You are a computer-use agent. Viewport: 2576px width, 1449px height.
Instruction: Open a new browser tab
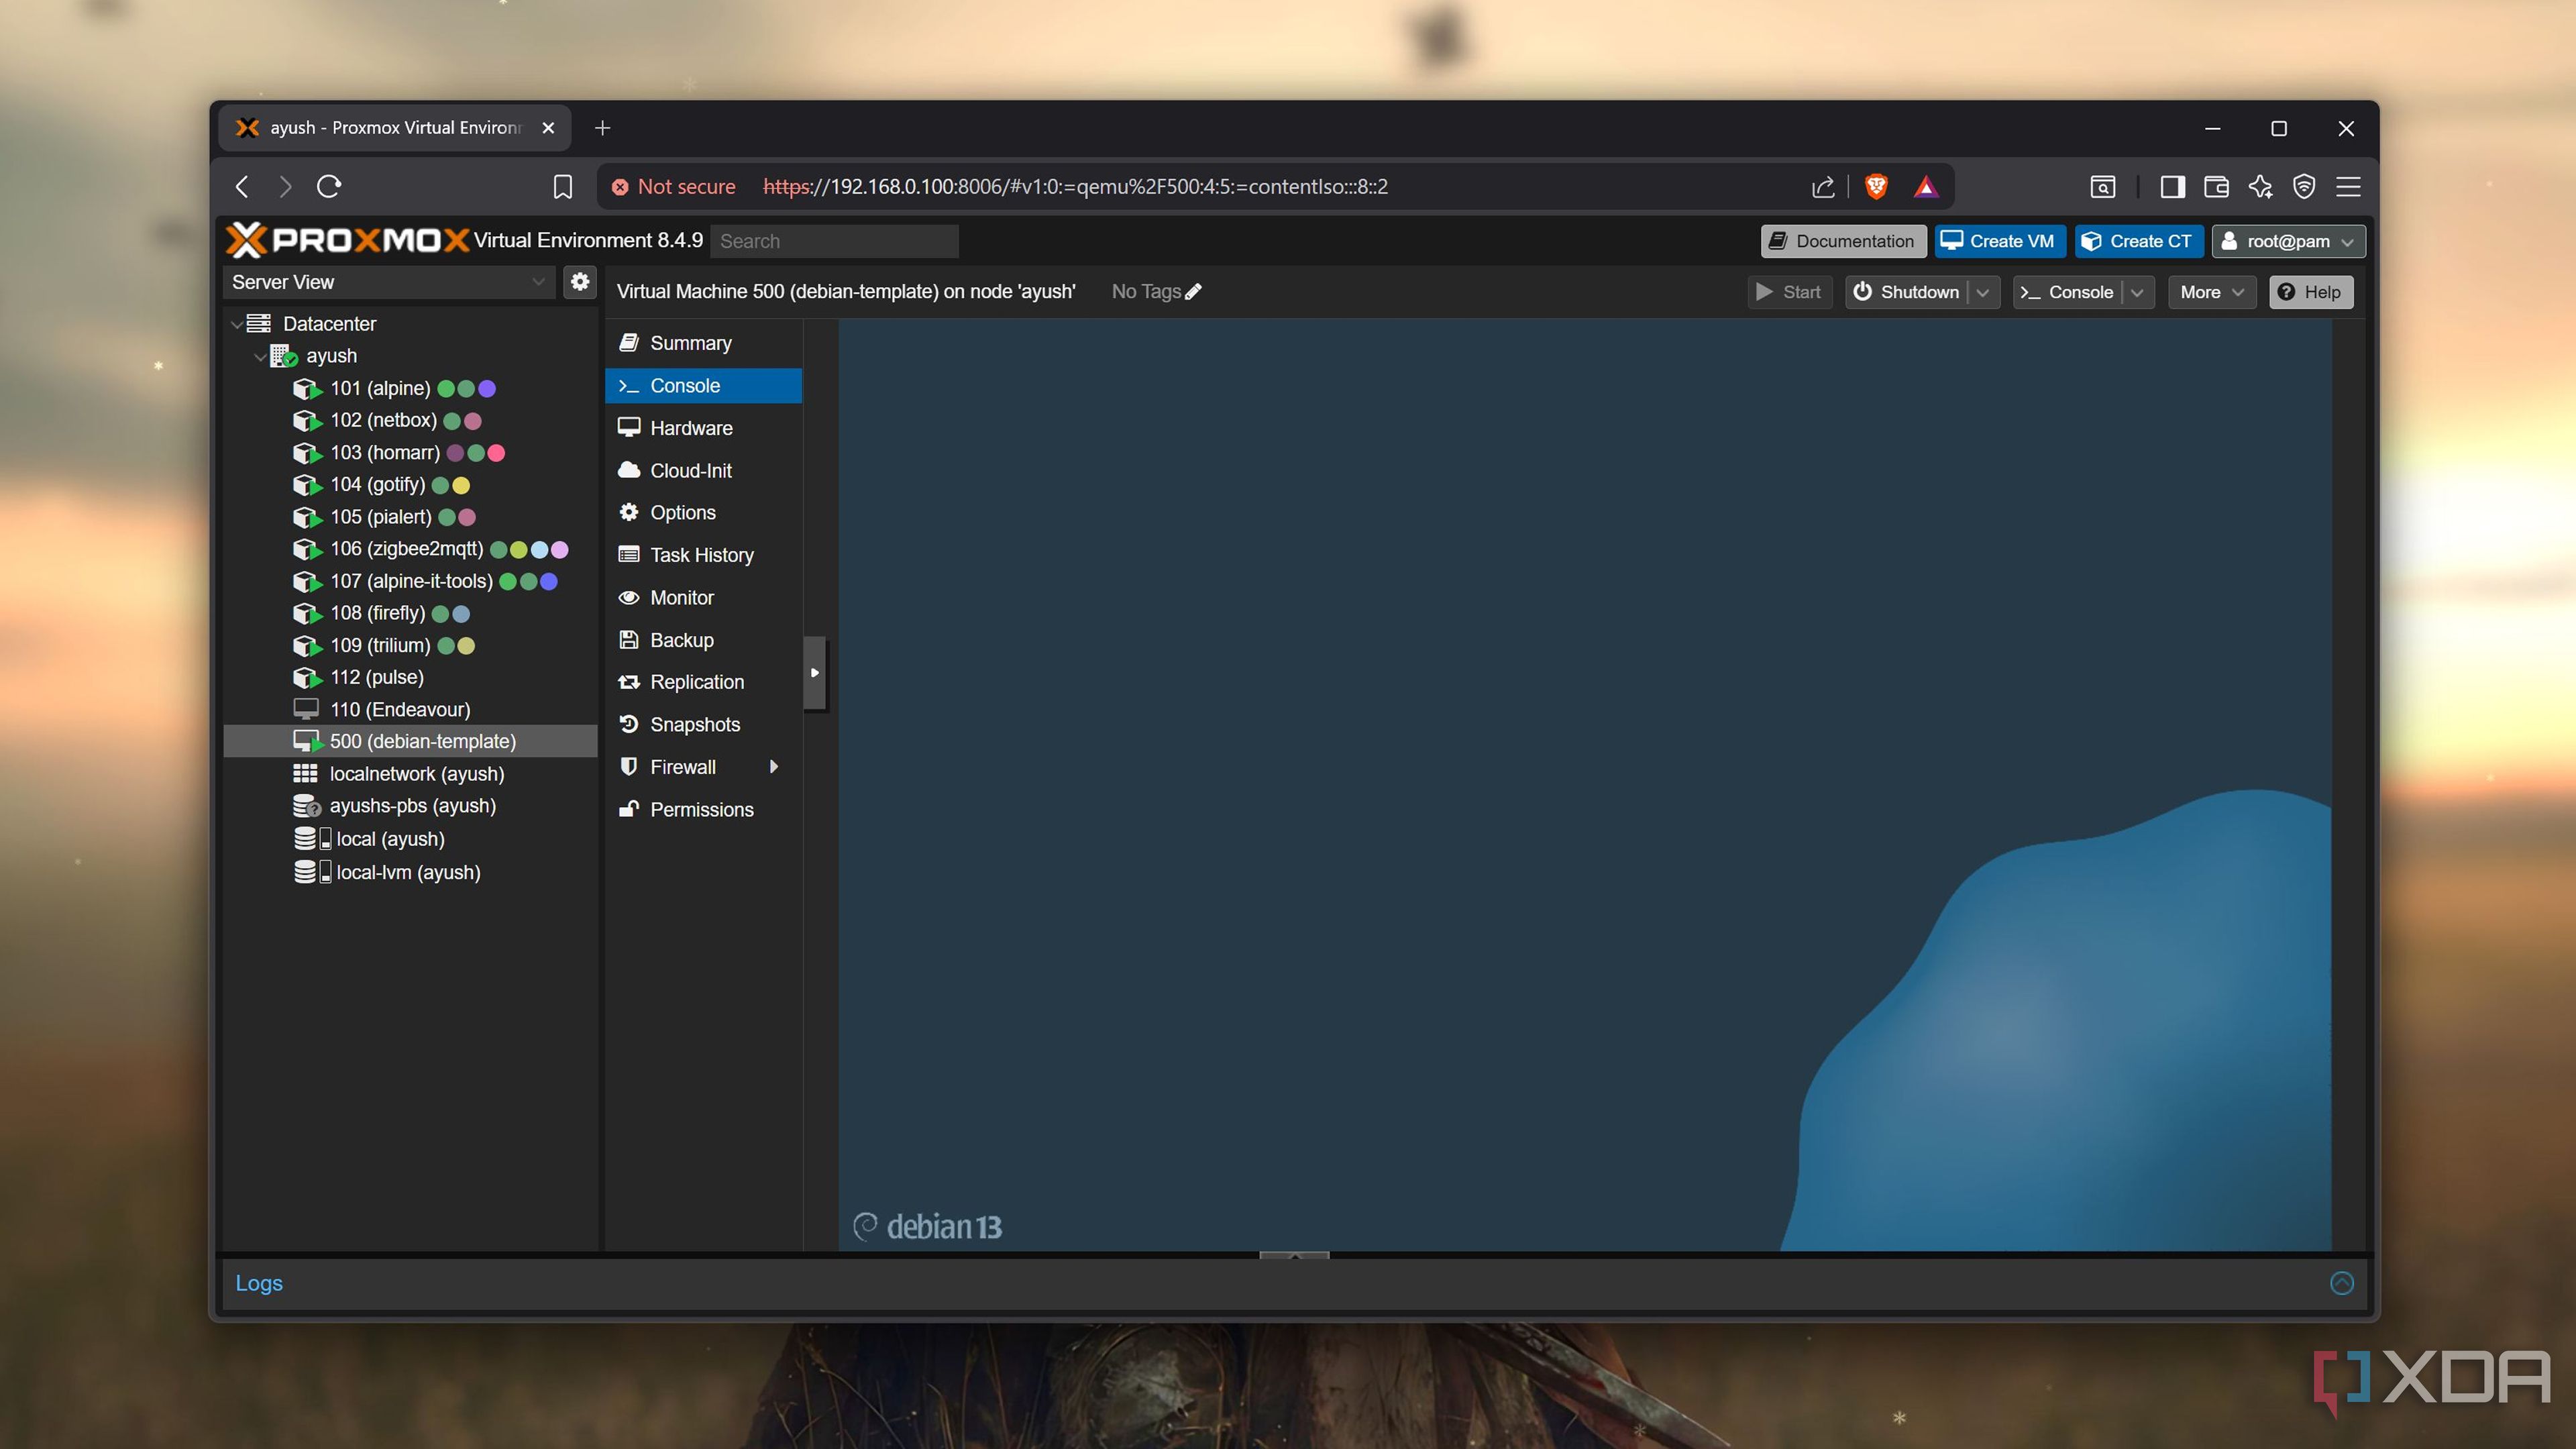(x=602, y=128)
